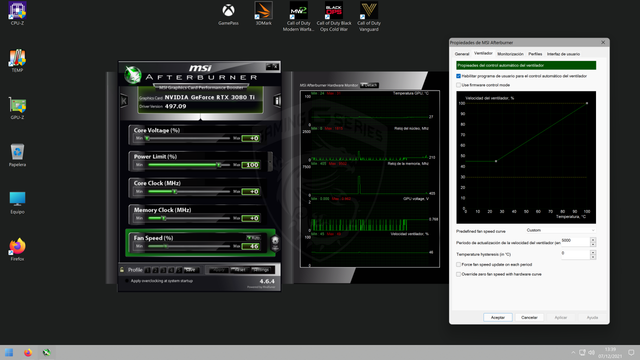Select the Ventilador tab

coord(483,53)
